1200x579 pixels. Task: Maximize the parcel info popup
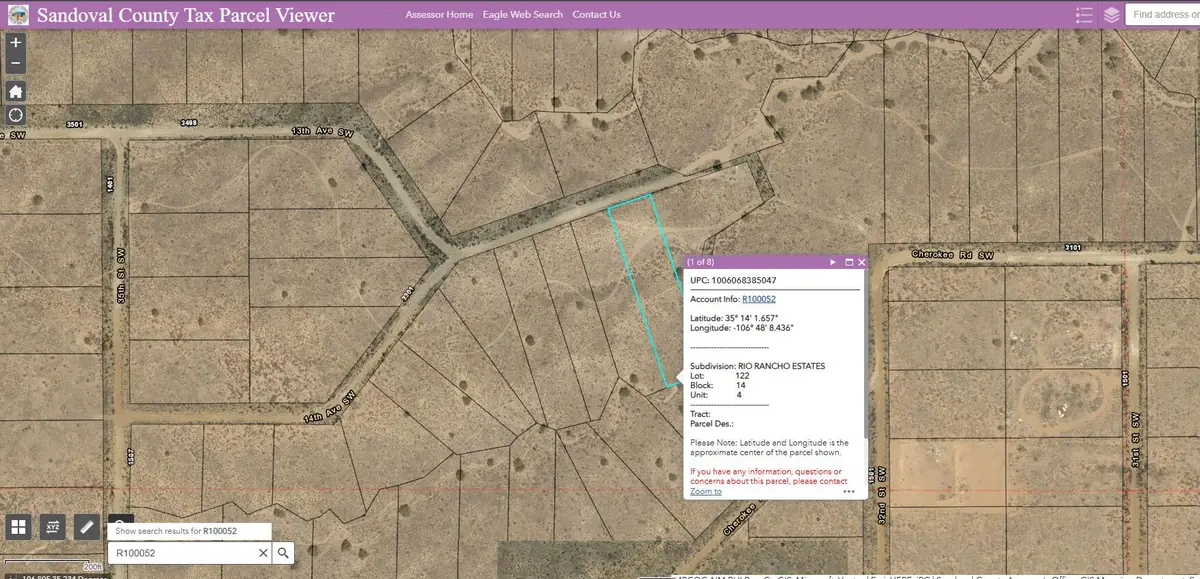coord(849,262)
